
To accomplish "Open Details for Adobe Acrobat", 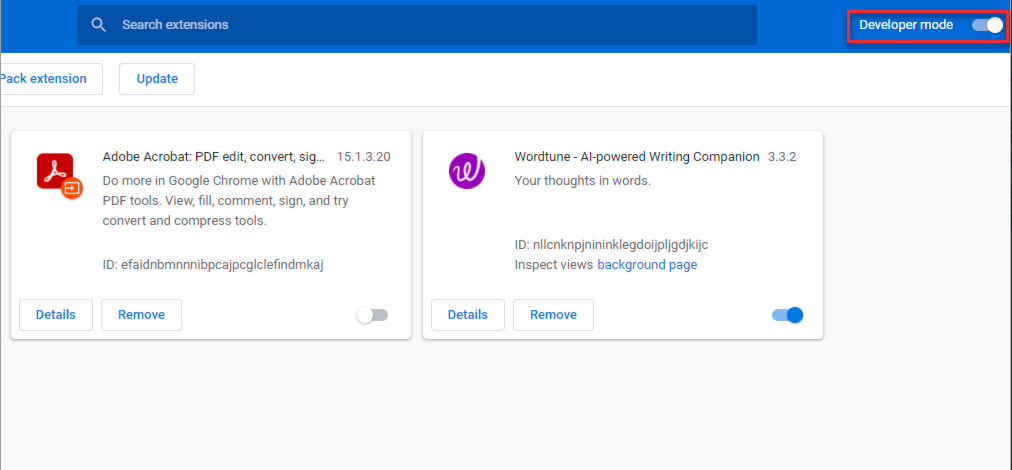I will click(56, 315).
